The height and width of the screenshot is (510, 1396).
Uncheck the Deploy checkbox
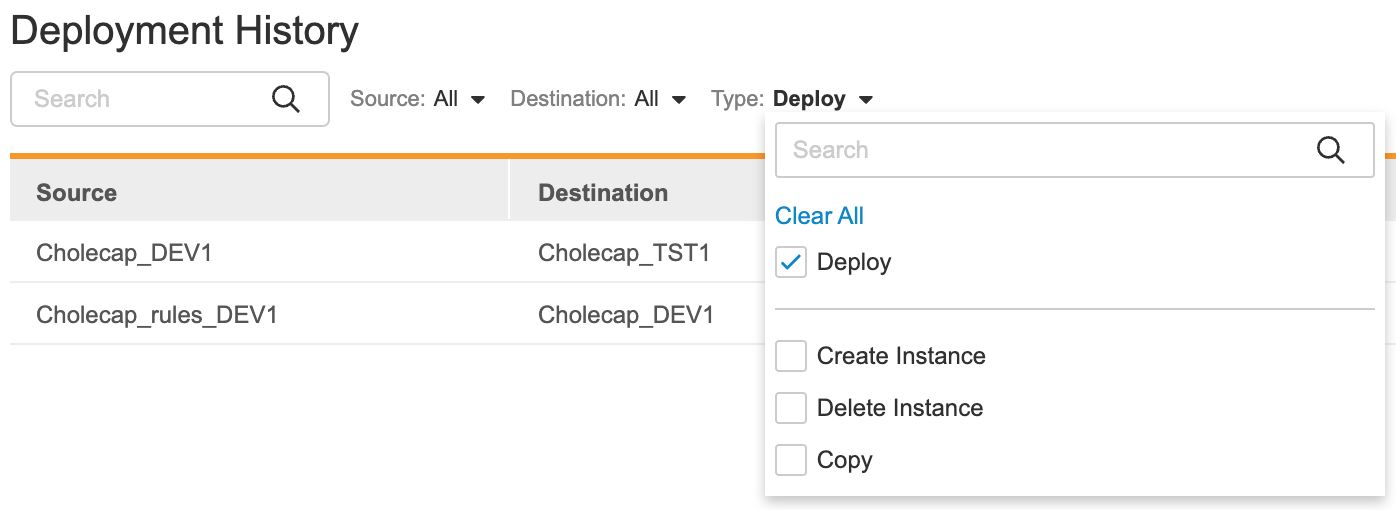click(x=791, y=263)
